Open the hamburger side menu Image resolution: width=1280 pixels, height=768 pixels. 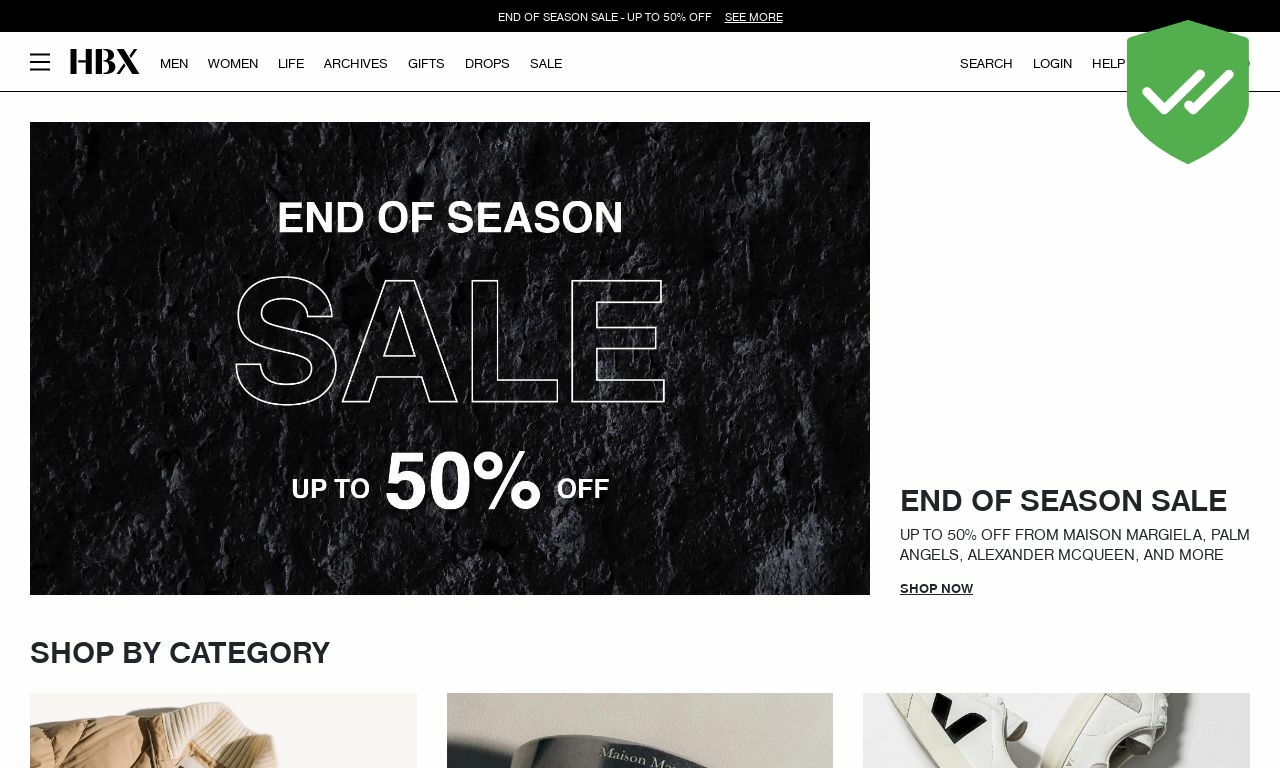point(40,62)
